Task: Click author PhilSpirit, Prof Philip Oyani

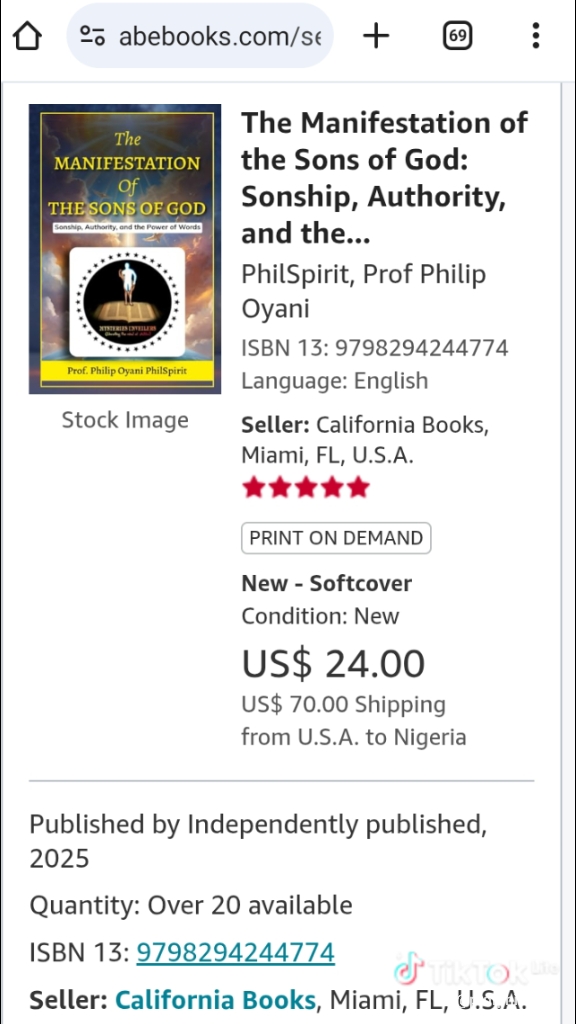Action: tap(363, 291)
